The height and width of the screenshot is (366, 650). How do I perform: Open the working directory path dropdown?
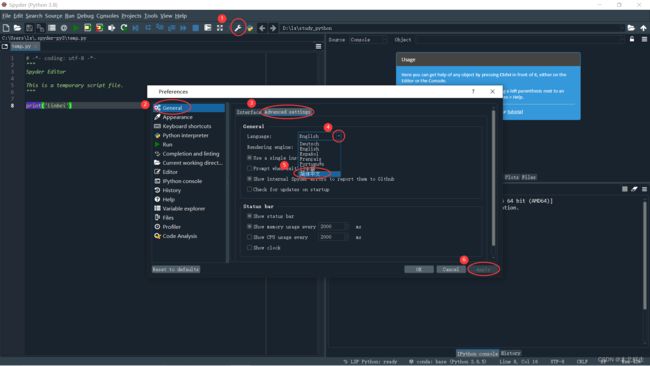tap(452, 28)
